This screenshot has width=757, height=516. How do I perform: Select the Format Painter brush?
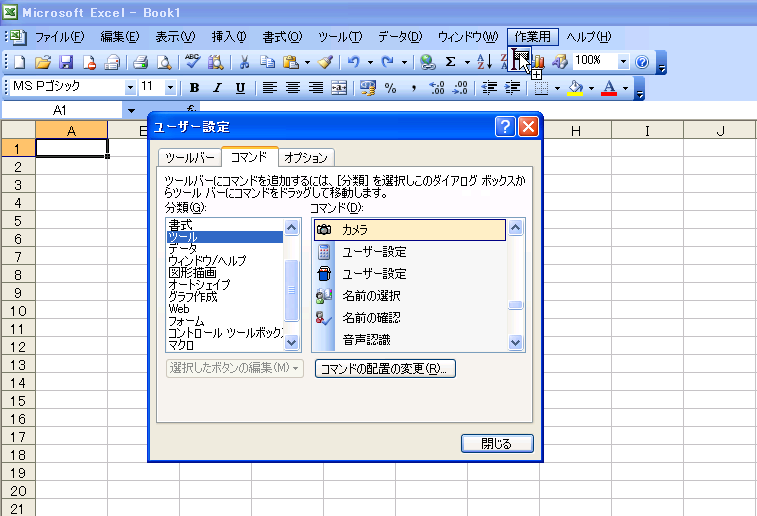pos(325,62)
